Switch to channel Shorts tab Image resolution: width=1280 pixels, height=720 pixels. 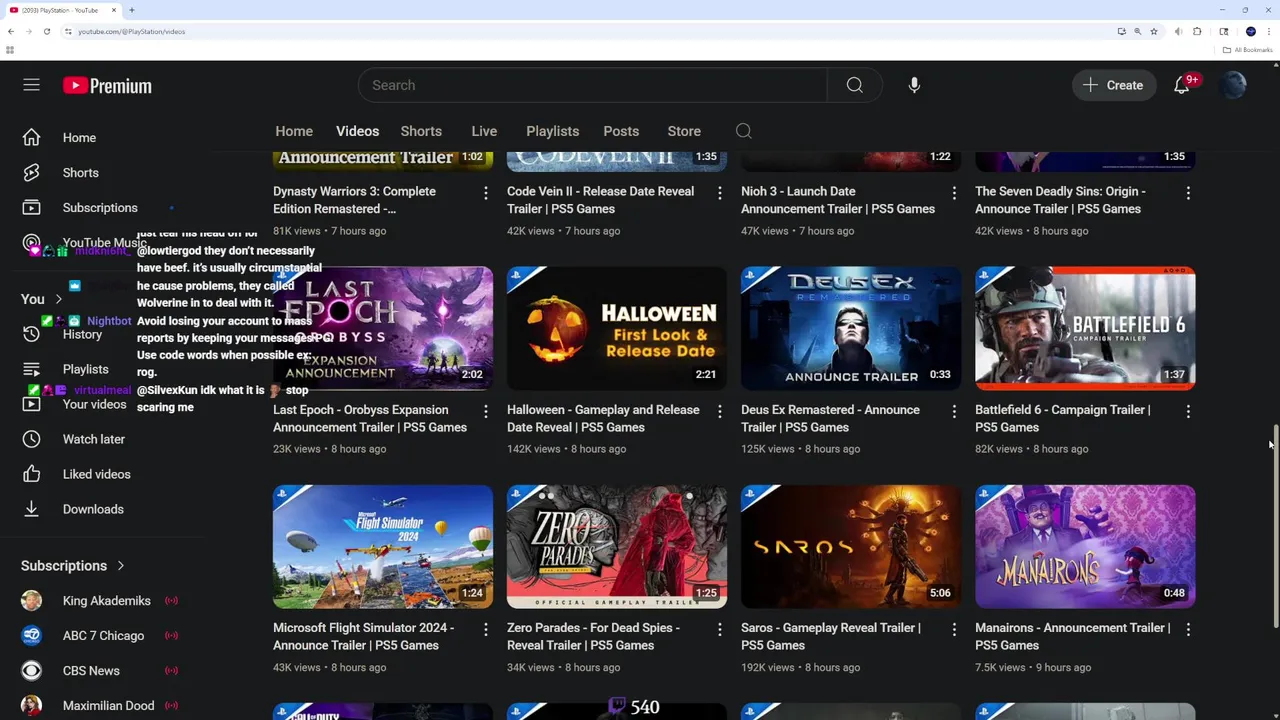[421, 131]
